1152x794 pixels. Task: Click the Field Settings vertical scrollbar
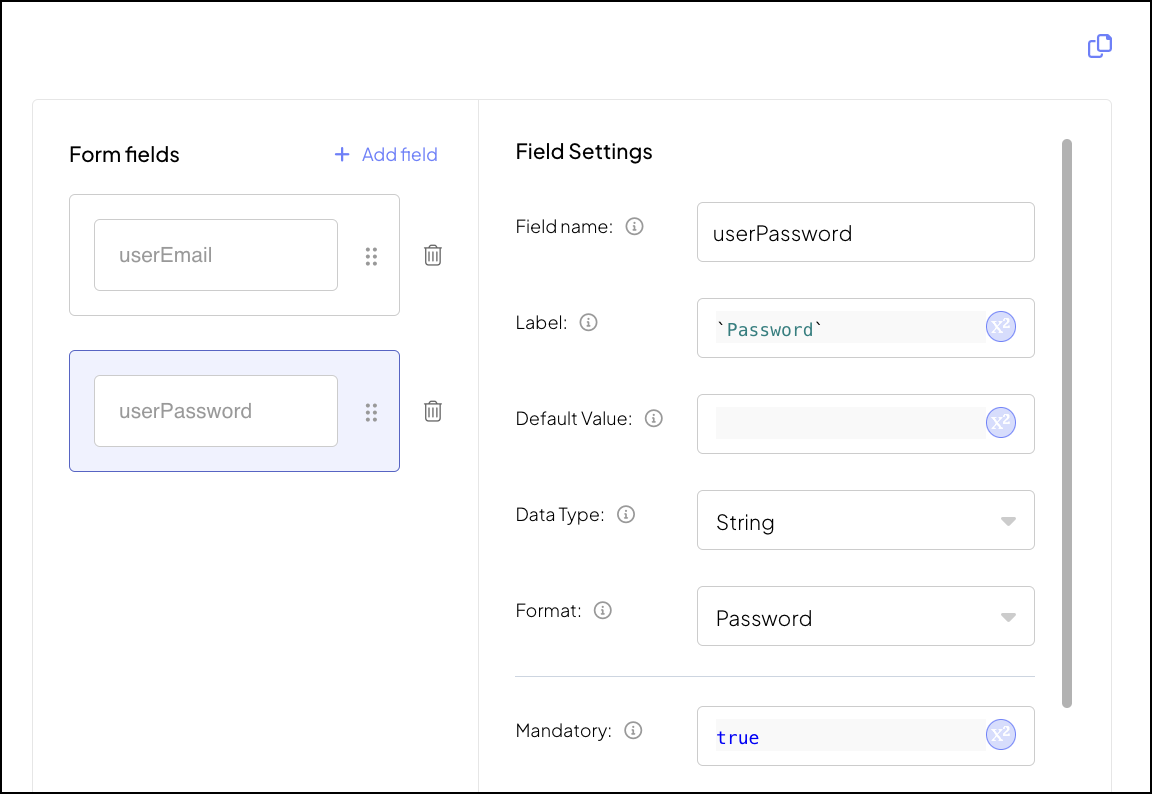1067,420
